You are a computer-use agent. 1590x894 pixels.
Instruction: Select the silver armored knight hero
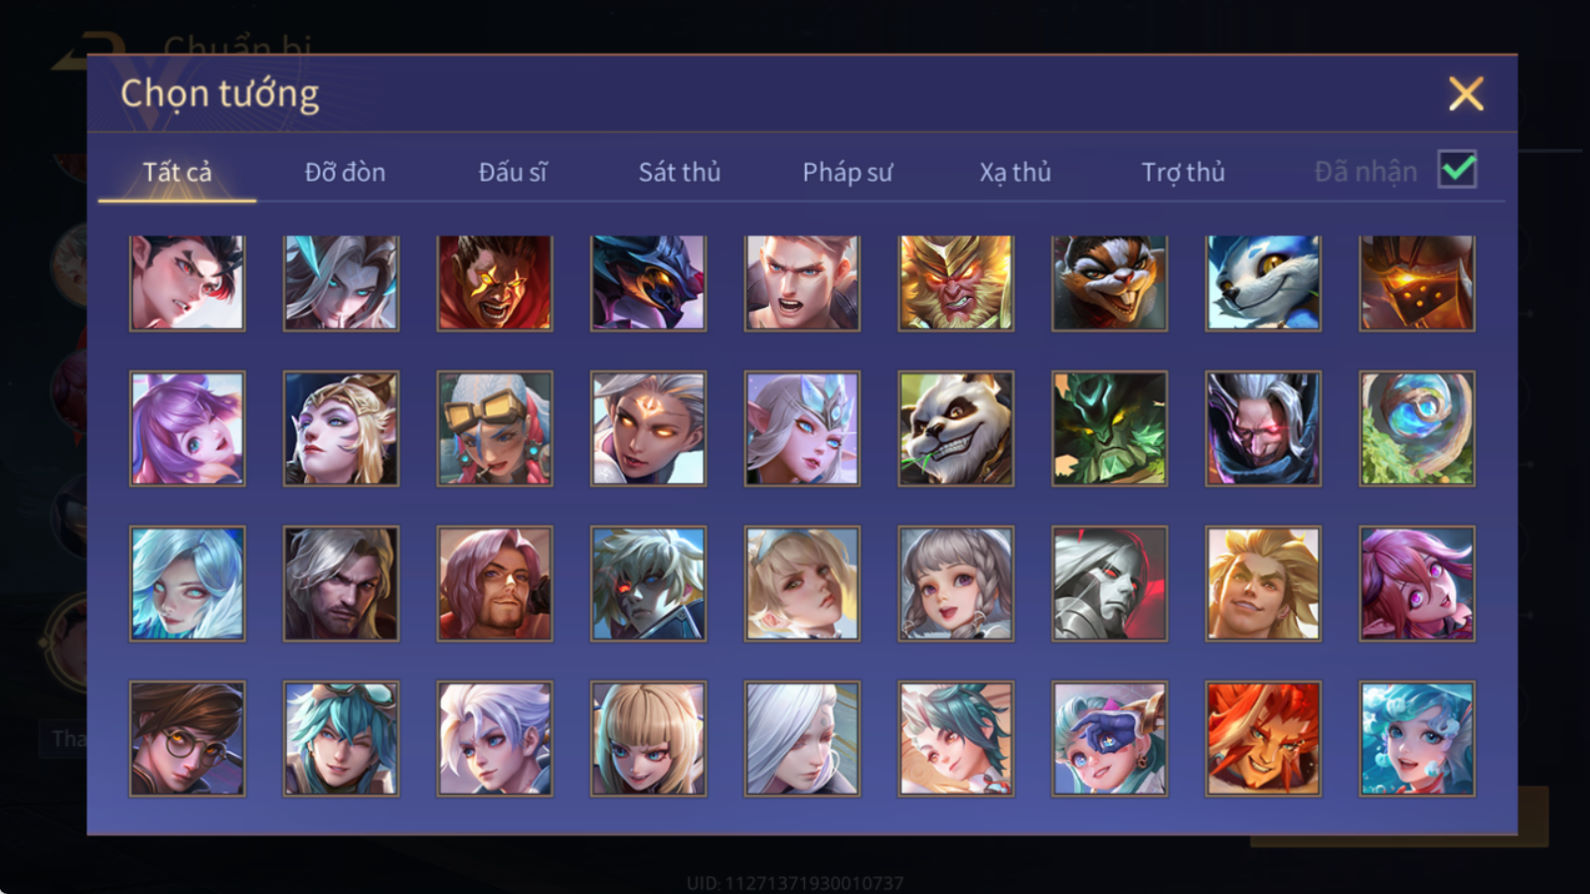(1109, 584)
